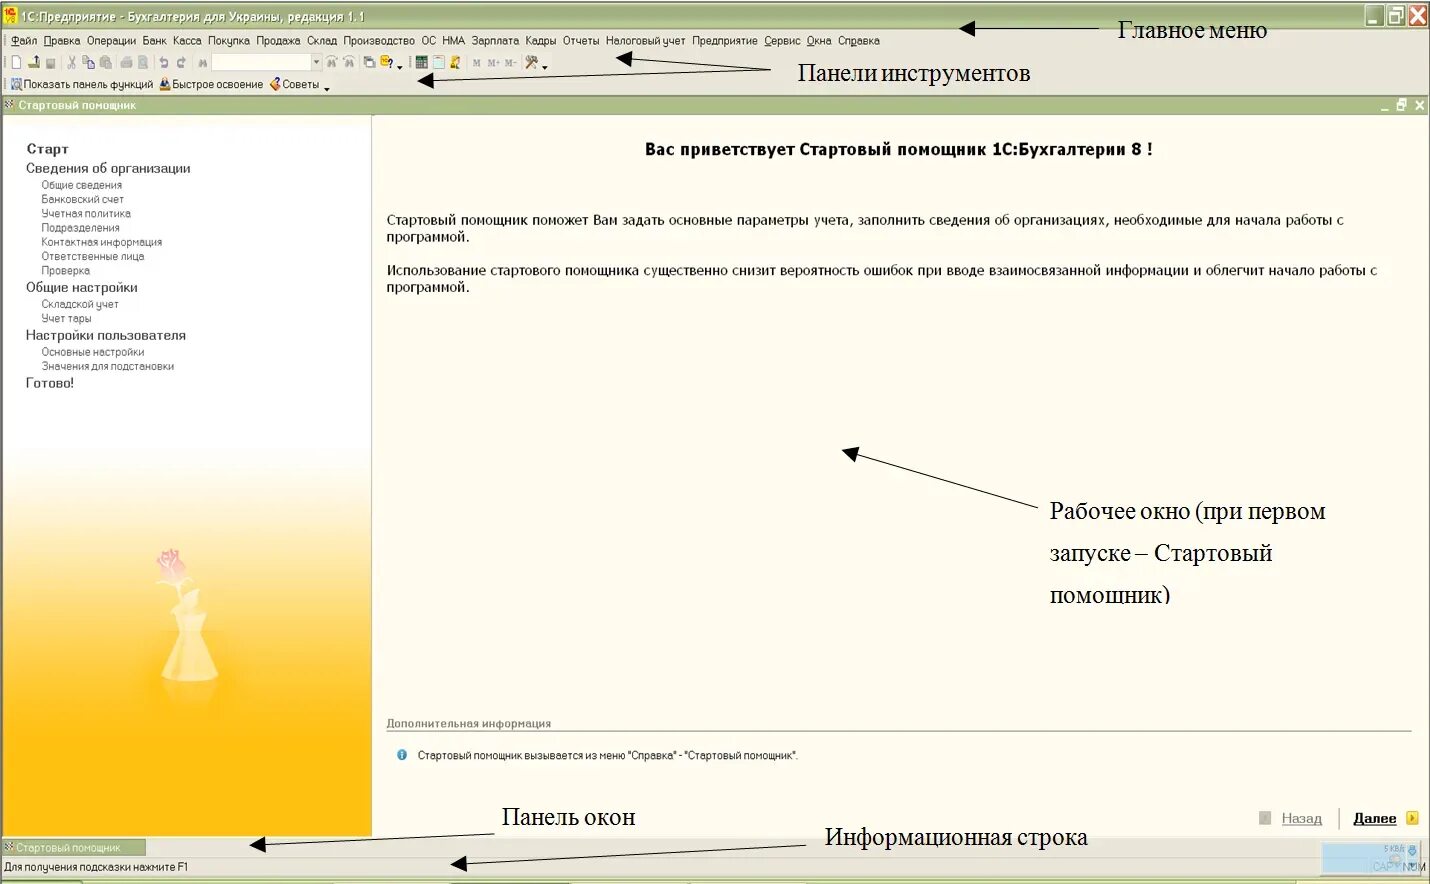The height and width of the screenshot is (884, 1430).
Task: Open the Операции menu
Action: click(111, 41)
